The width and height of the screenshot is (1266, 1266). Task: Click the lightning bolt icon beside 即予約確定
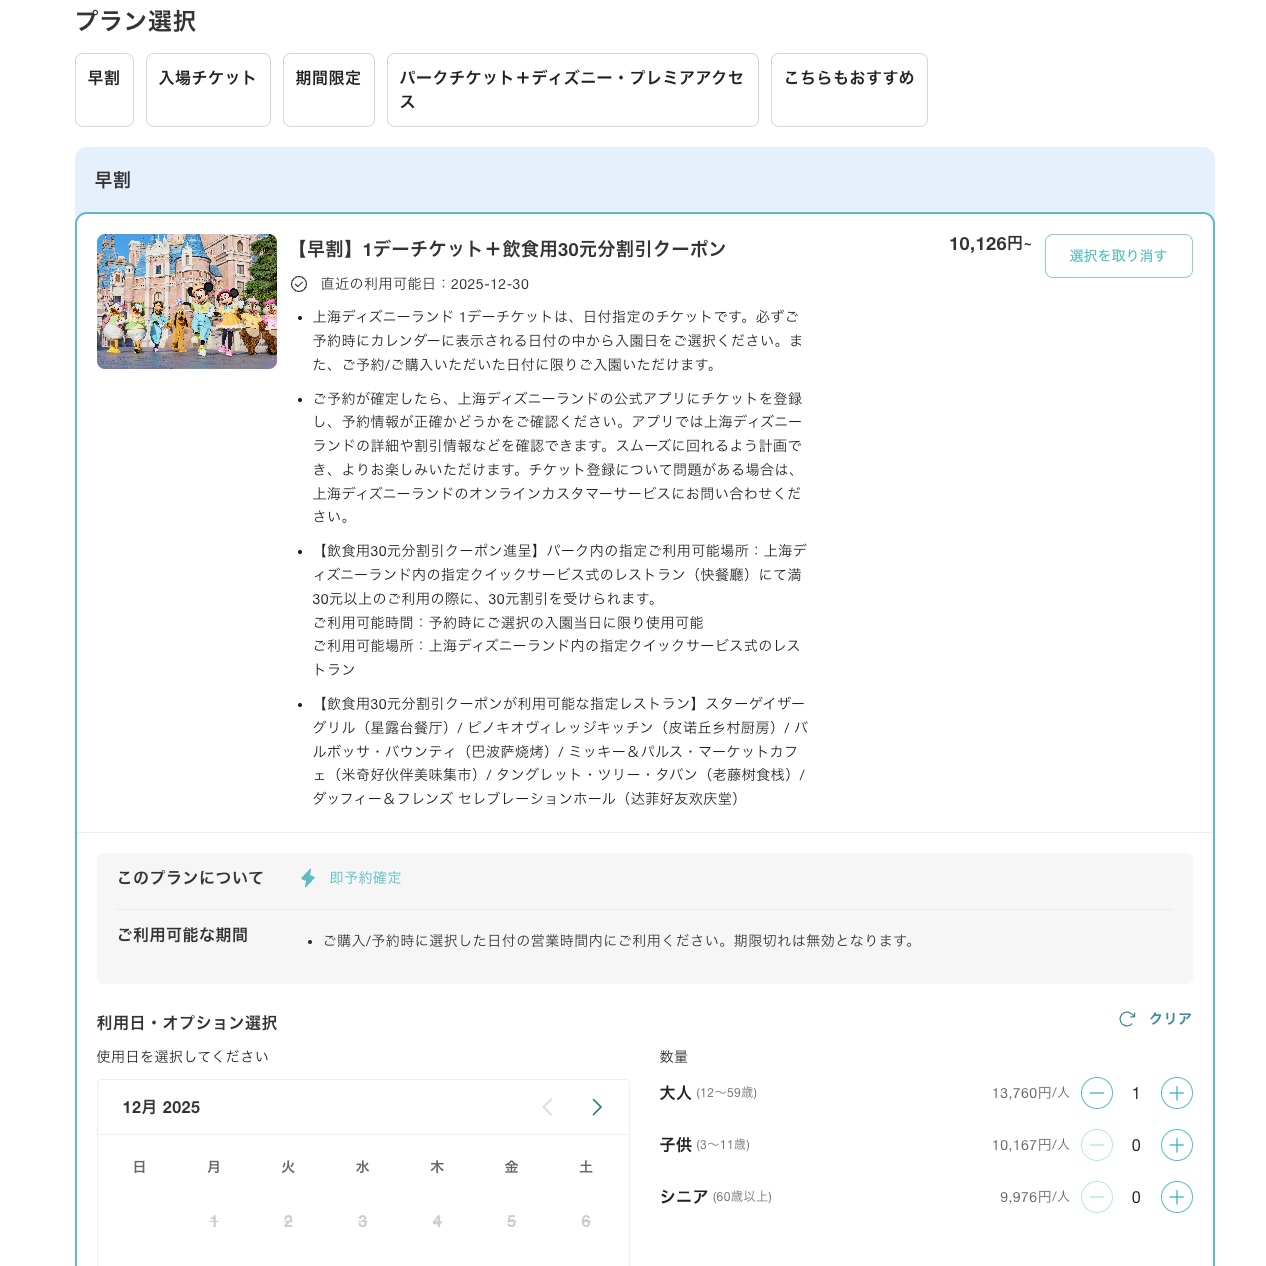(306, 877)
